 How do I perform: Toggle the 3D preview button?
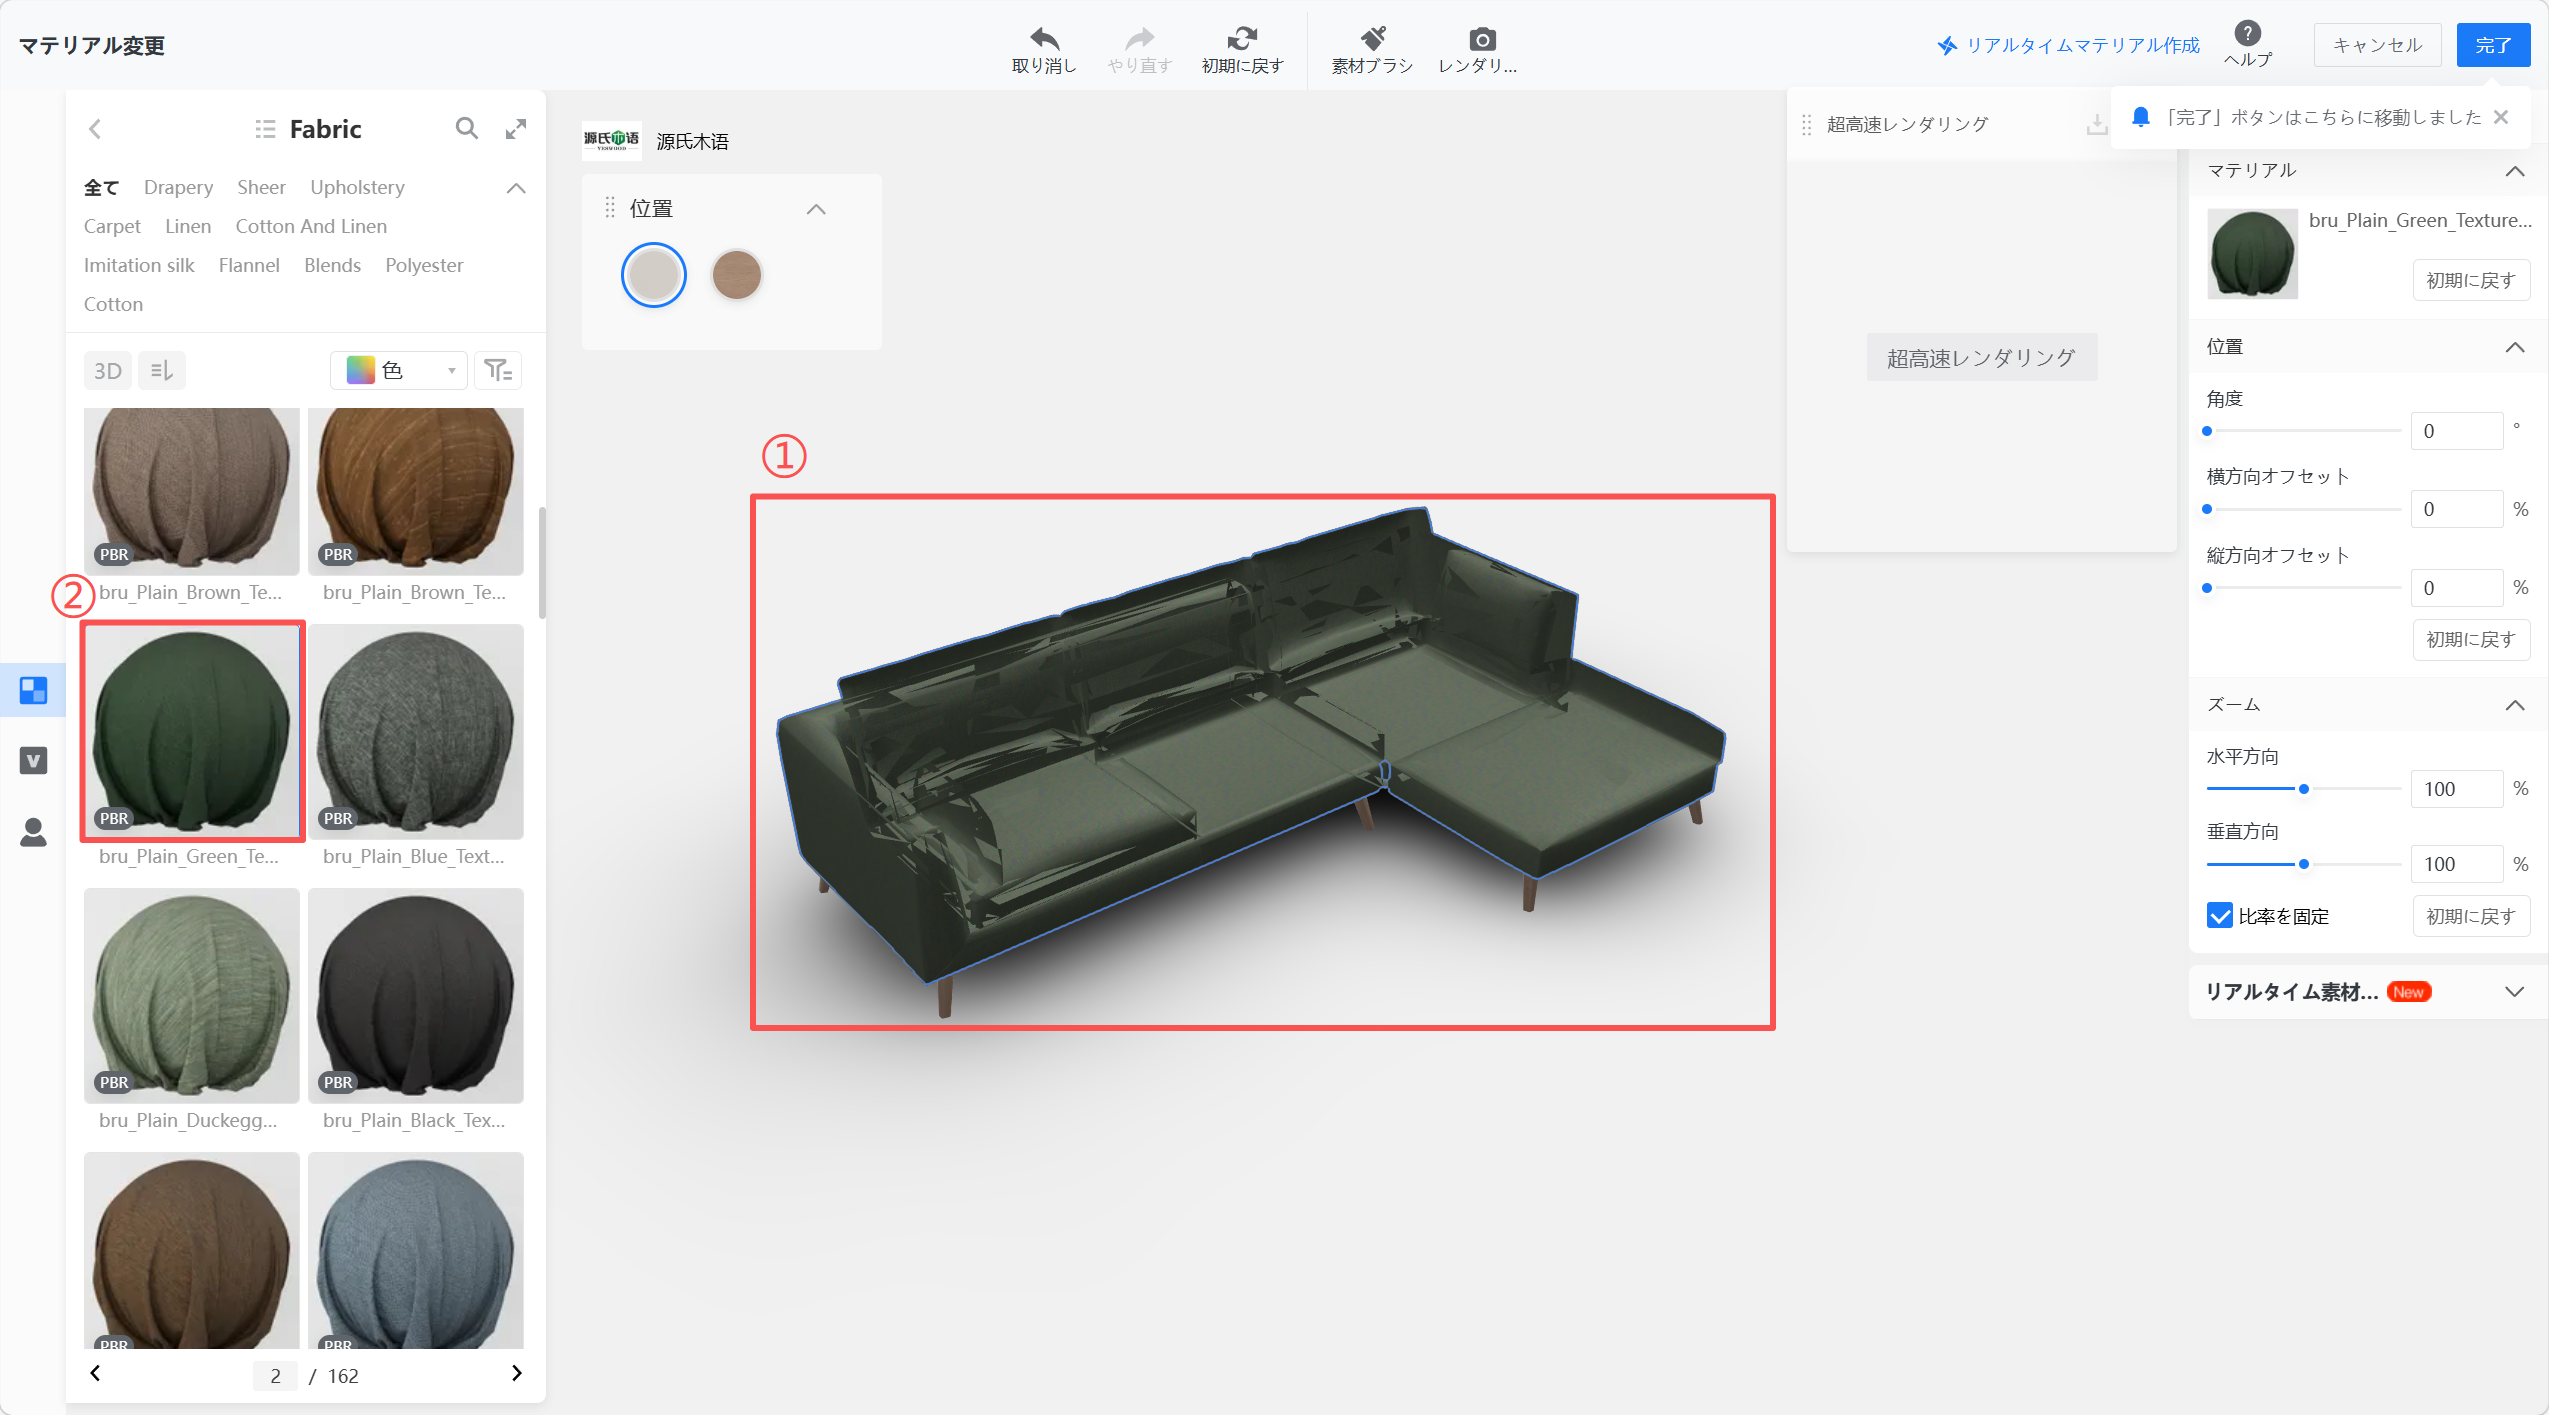[x=107, y=371]
